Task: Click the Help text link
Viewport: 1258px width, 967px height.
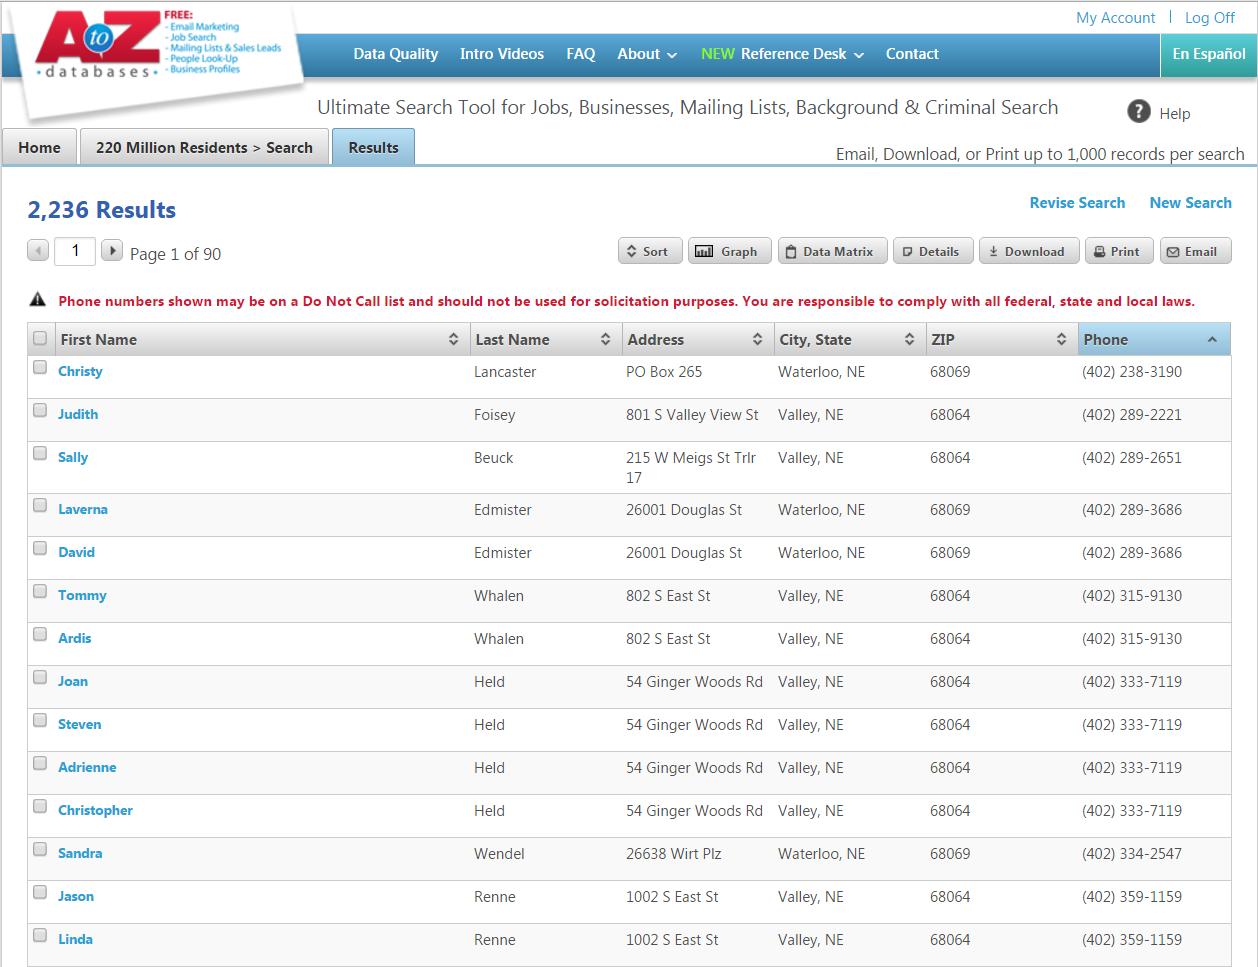Action: 1174,114
